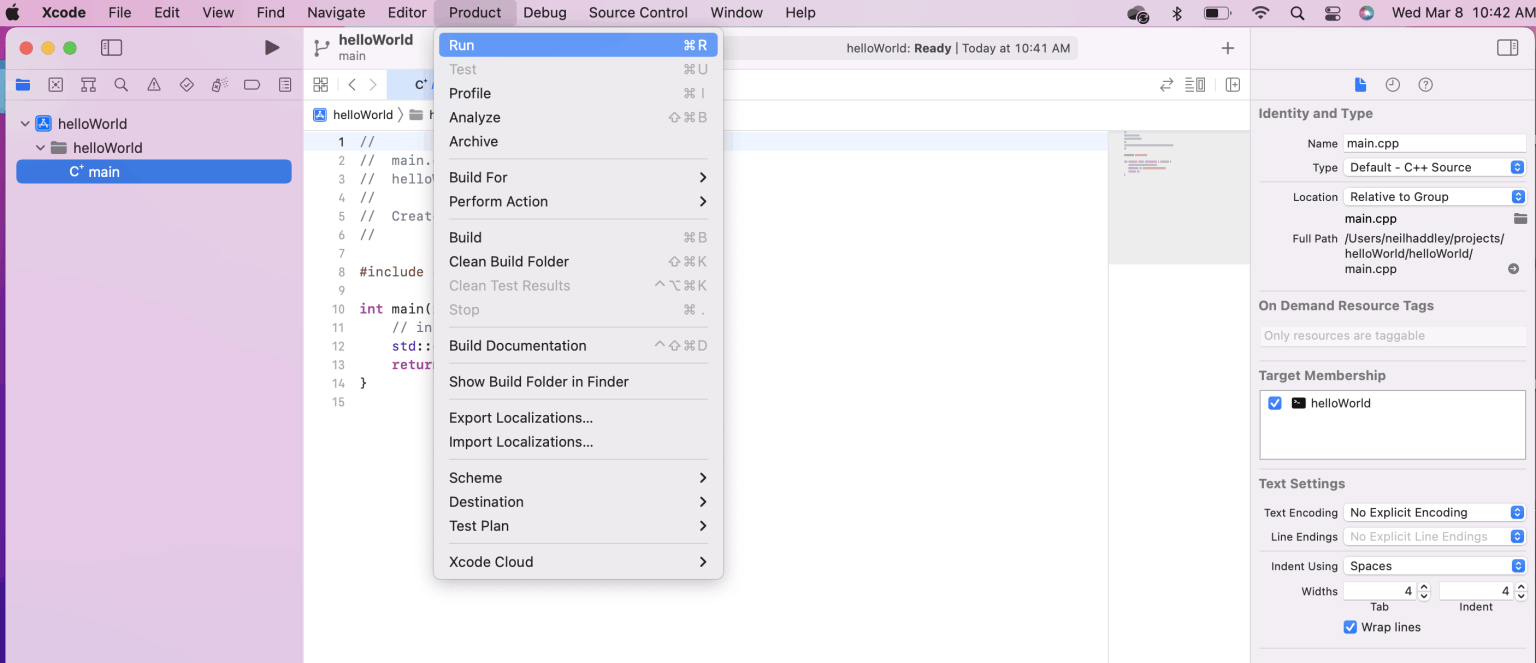Open the Text Encoding dropdown
The width and height of the screenshot is (1536, 663).
(1435, 512)
